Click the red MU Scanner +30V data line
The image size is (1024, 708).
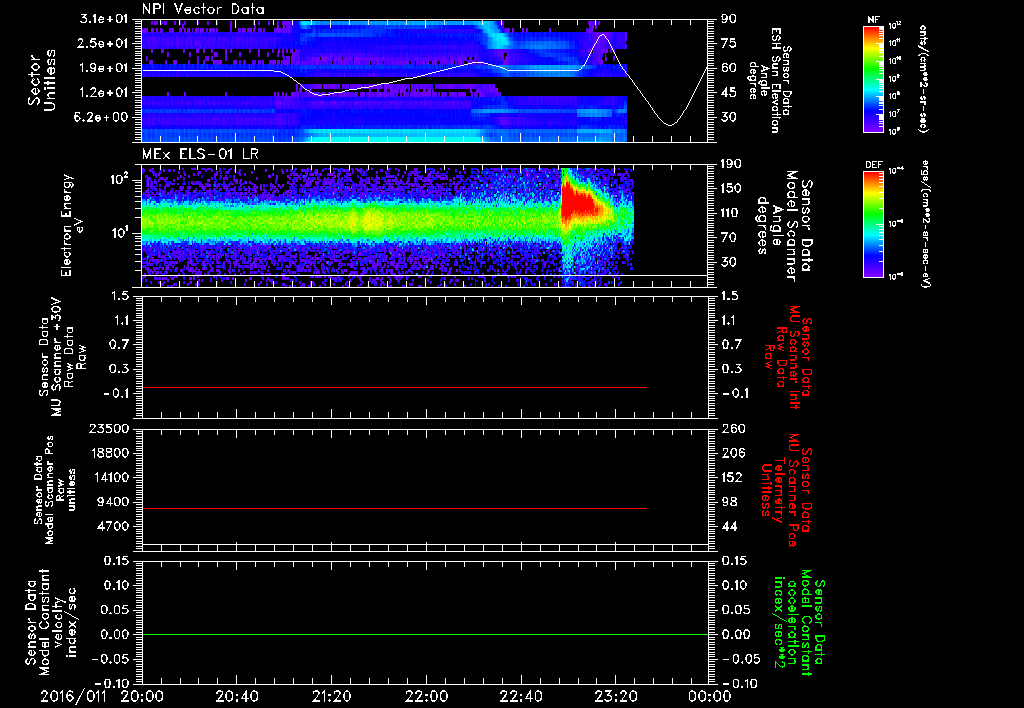point(394,387)
